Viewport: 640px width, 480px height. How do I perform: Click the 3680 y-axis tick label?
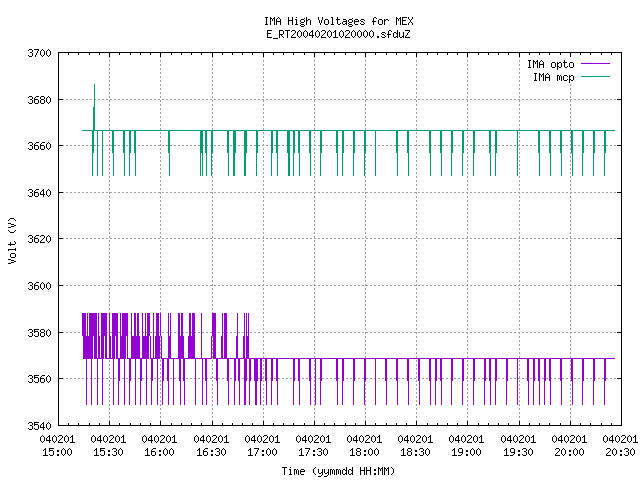(40, 100)
